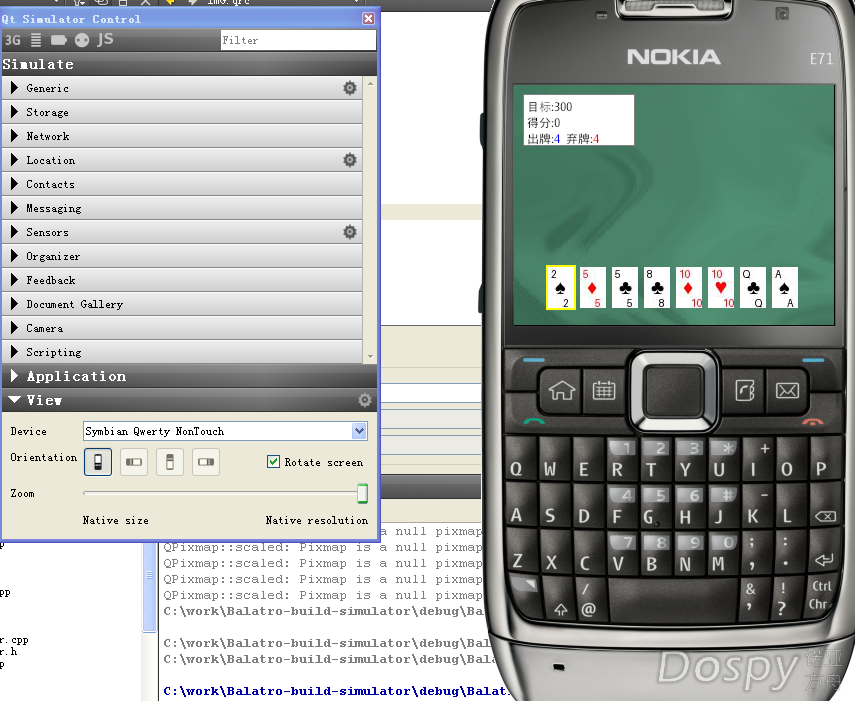This screenshot has width=855, height=701.
Task: Select the 10 of hearts card
Action: coord(721,287)
